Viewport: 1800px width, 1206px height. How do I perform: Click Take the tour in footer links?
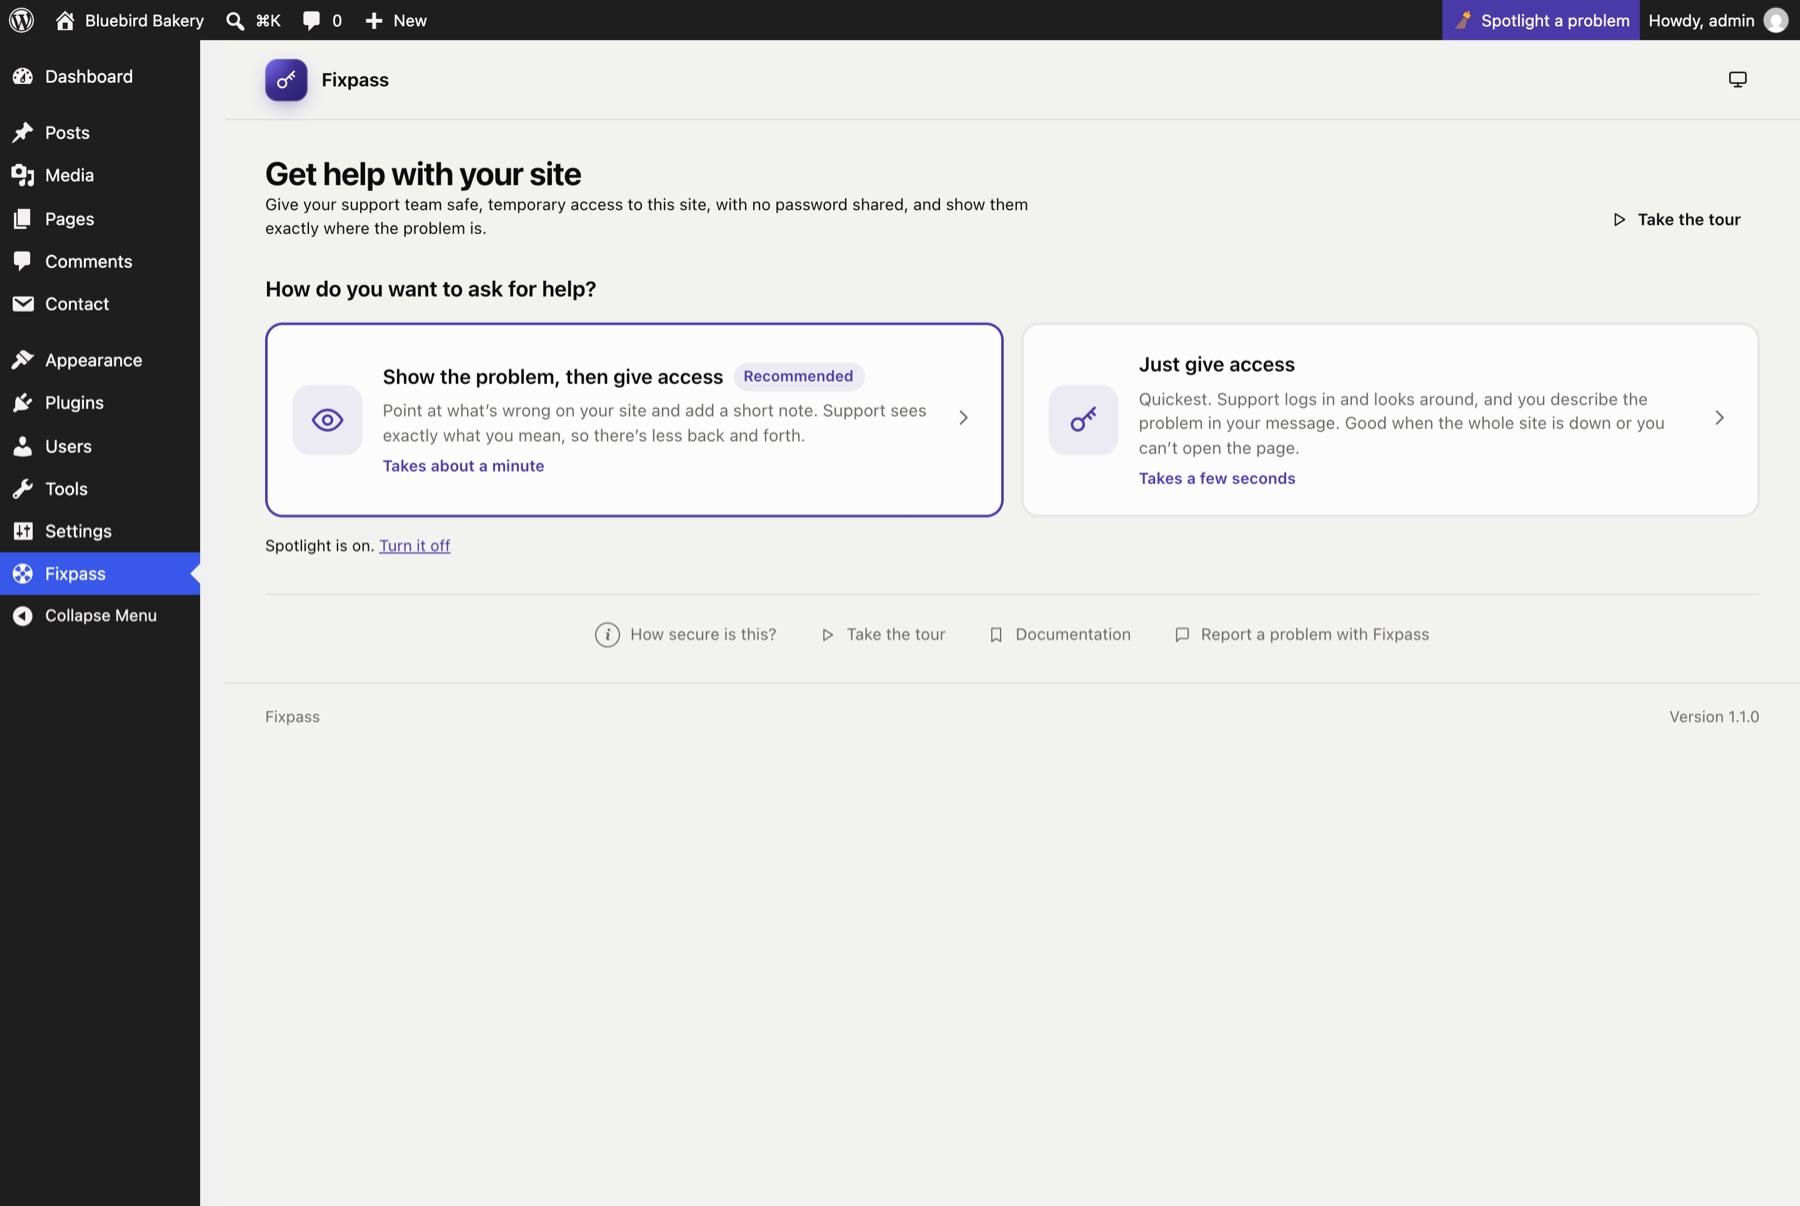[x=883, y=635]
